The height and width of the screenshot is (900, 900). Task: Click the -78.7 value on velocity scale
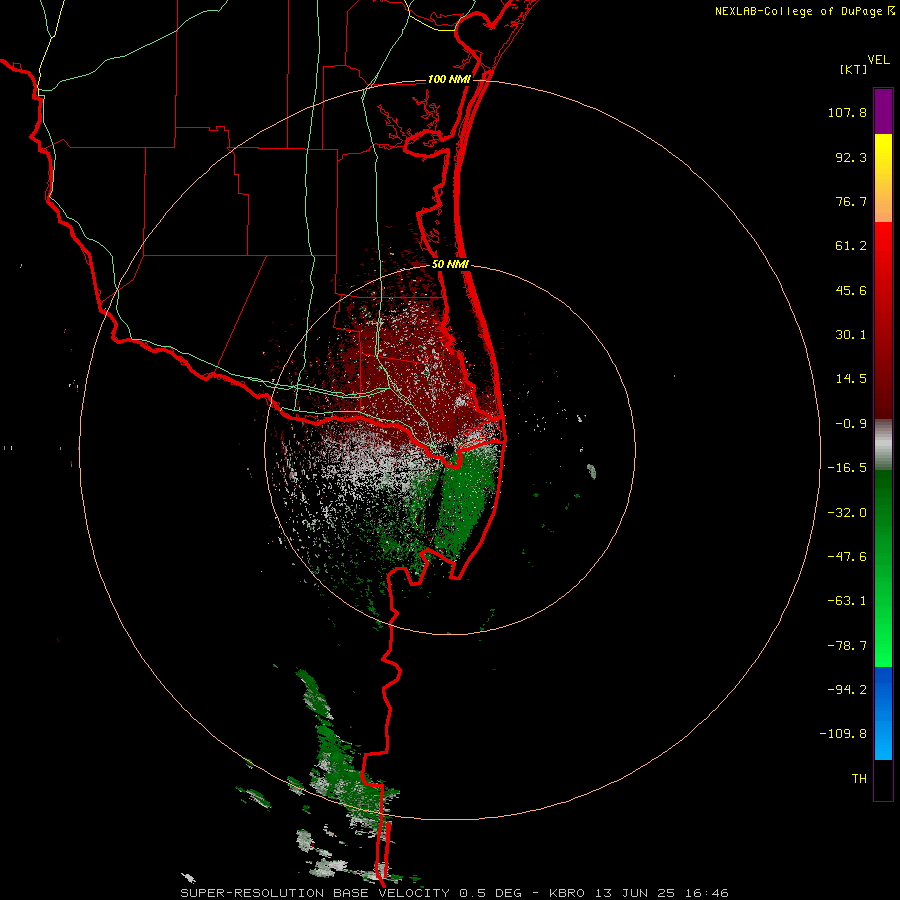[847, 646]
